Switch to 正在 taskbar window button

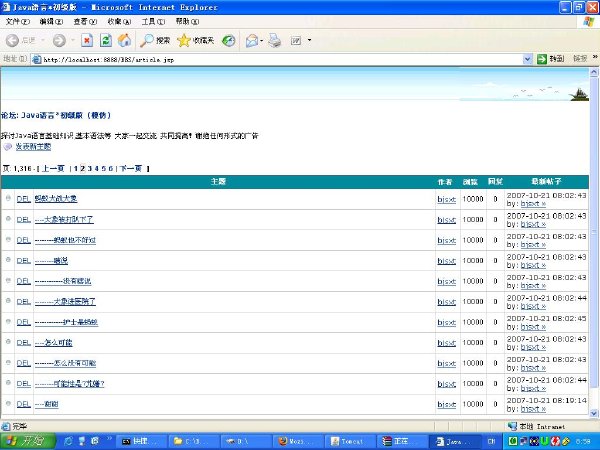click(401, 441)
